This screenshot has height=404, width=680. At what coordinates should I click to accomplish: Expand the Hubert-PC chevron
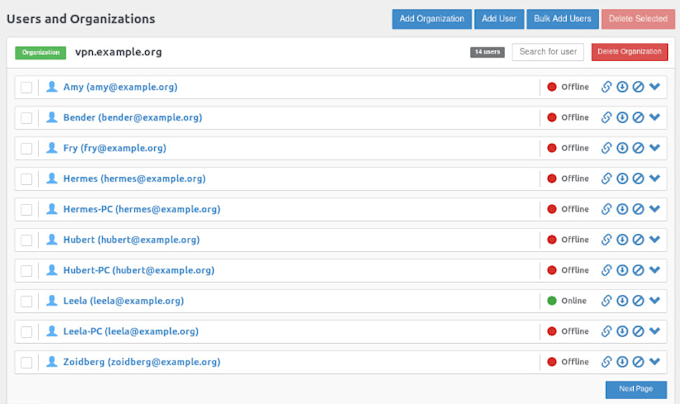coord(655,270)
